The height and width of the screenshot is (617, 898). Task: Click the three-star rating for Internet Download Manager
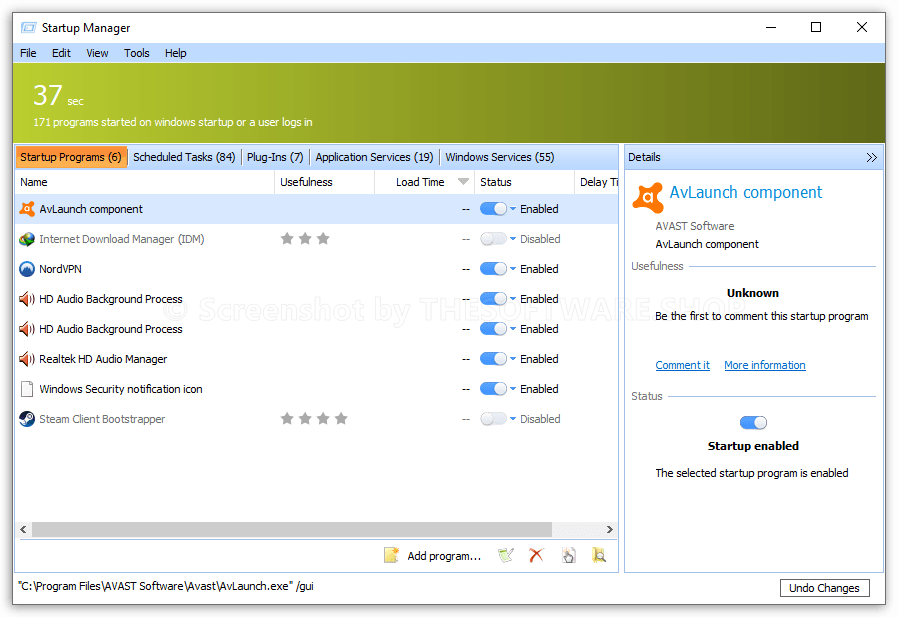[305, 238]
